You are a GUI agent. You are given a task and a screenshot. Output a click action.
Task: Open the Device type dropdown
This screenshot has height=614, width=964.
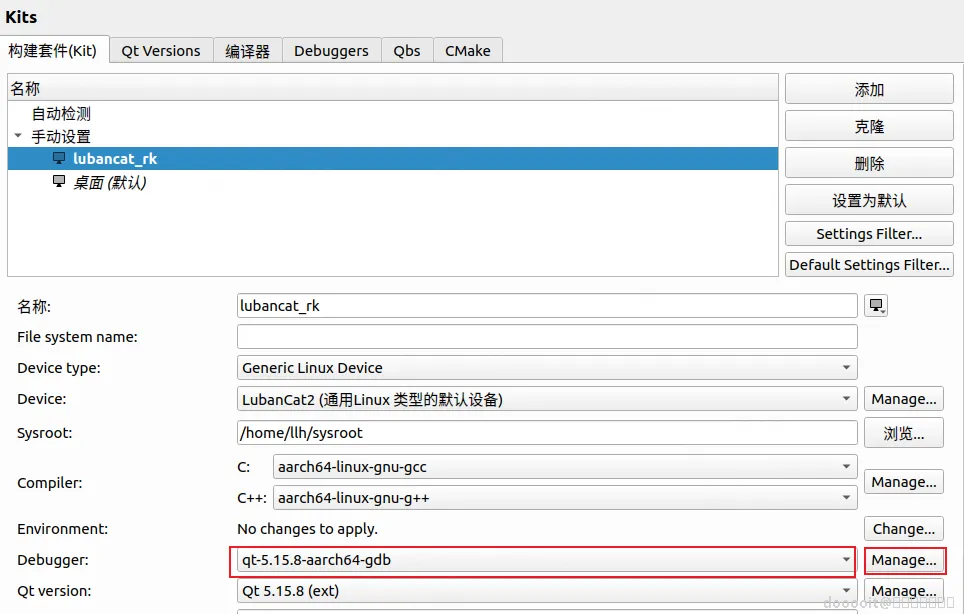click(x=547, y=368)
